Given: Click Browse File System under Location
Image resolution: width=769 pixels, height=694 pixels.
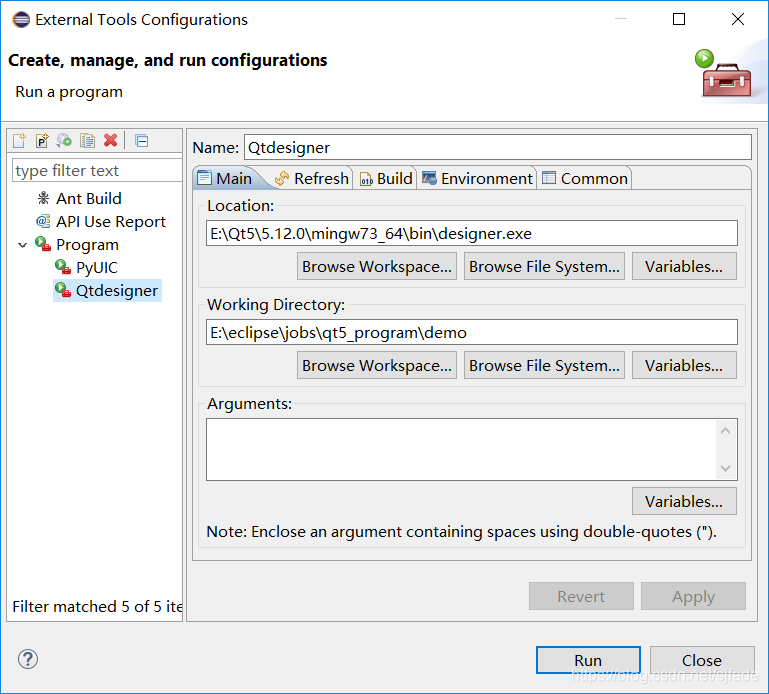Looking at the screenshot, I should [x=544, y=266].
